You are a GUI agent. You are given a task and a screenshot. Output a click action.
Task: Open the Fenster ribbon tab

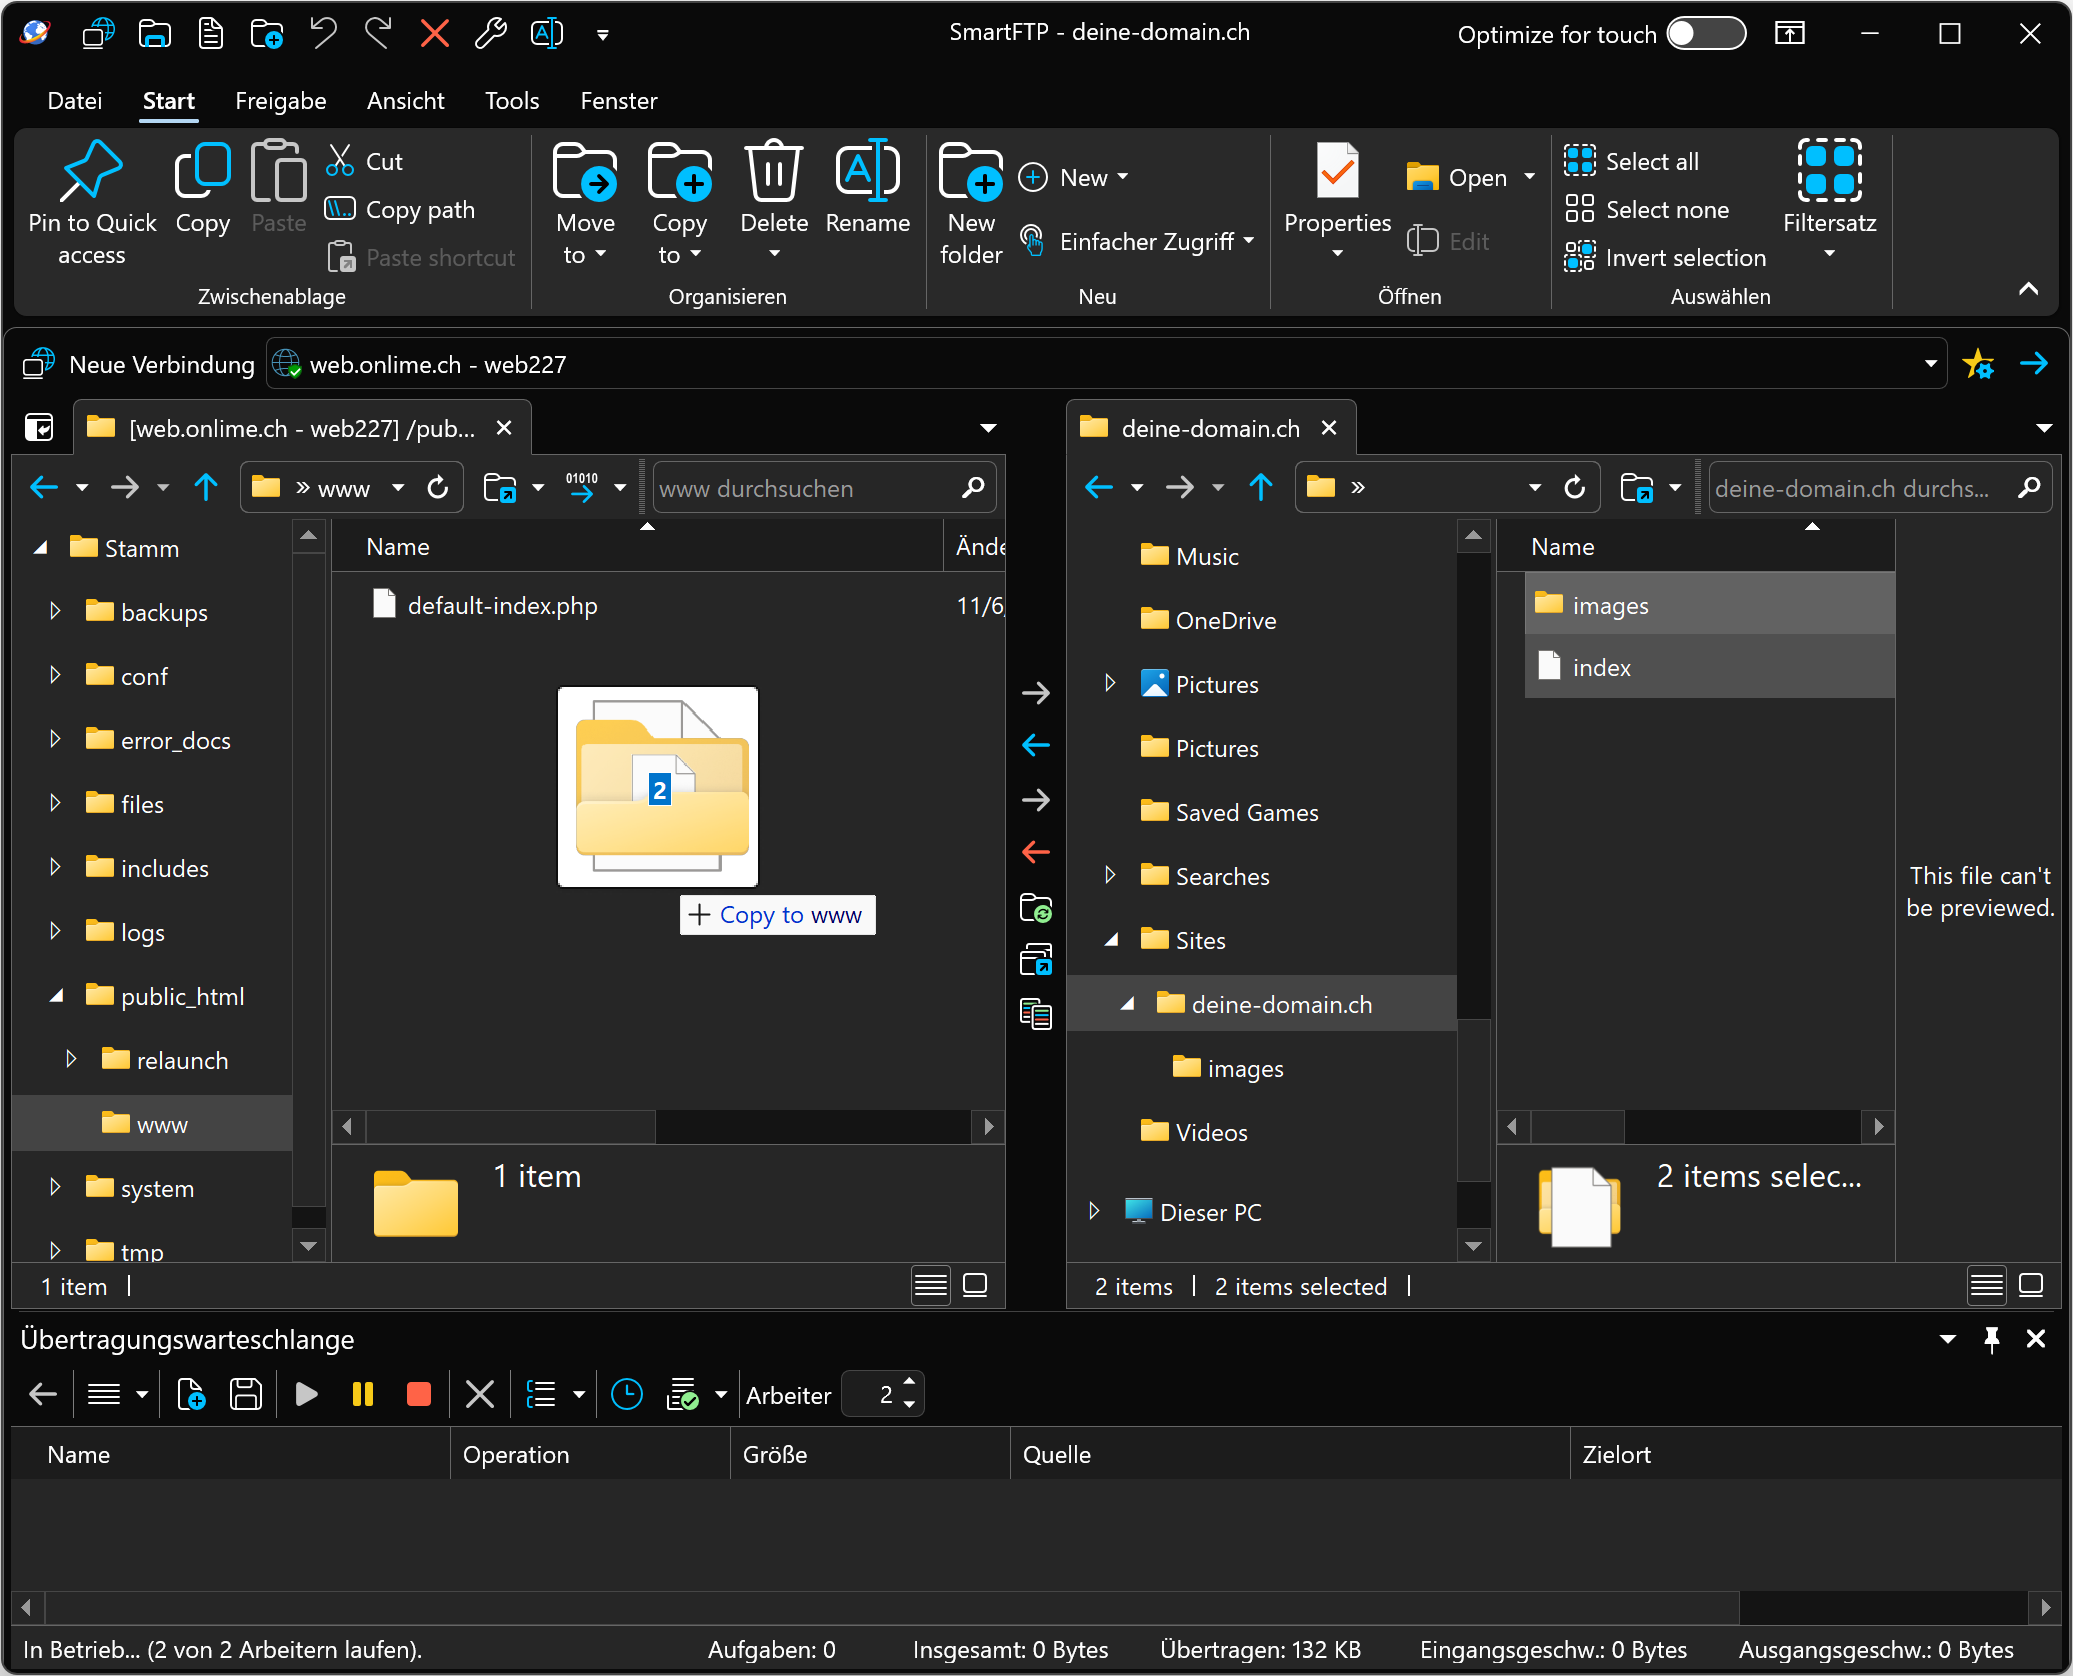coord(619,101)
